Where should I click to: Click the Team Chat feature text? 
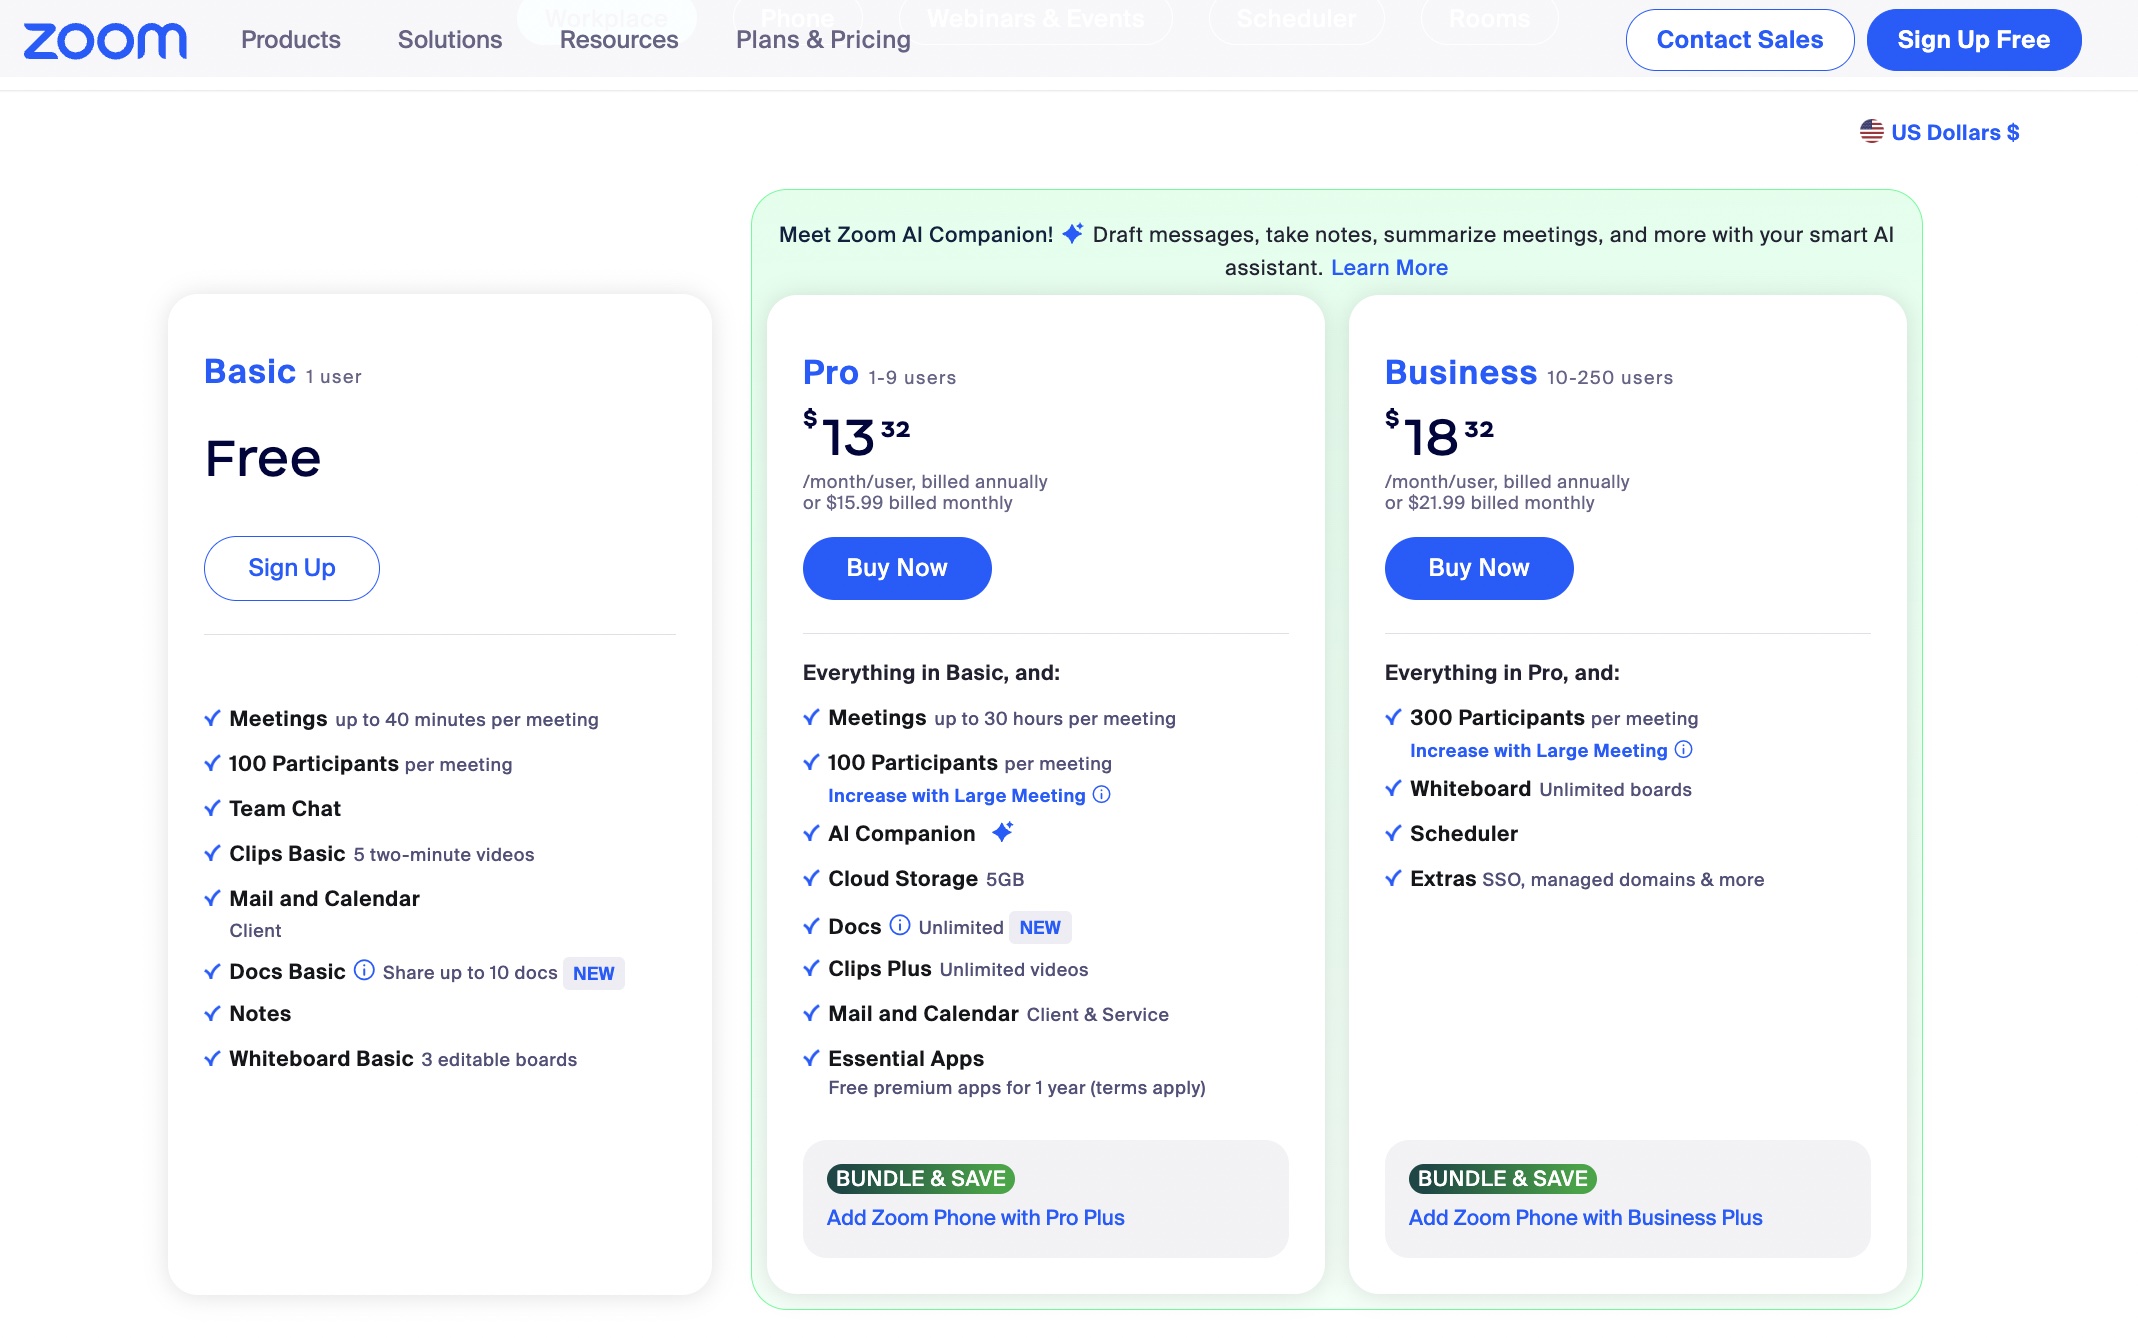(x=285, y=809)
